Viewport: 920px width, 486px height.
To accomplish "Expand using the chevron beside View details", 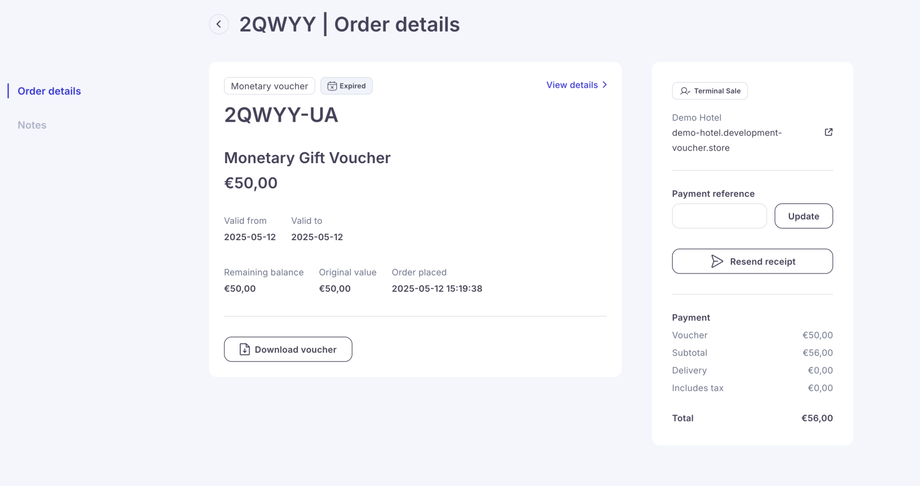I will click(605, 85).
